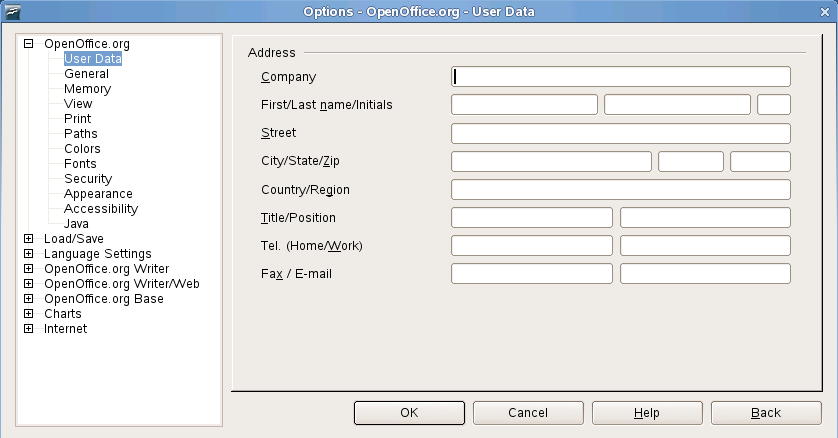The image size is (838, 438).
Task: Select Java in the options tree
Action: tap(76, 224)
